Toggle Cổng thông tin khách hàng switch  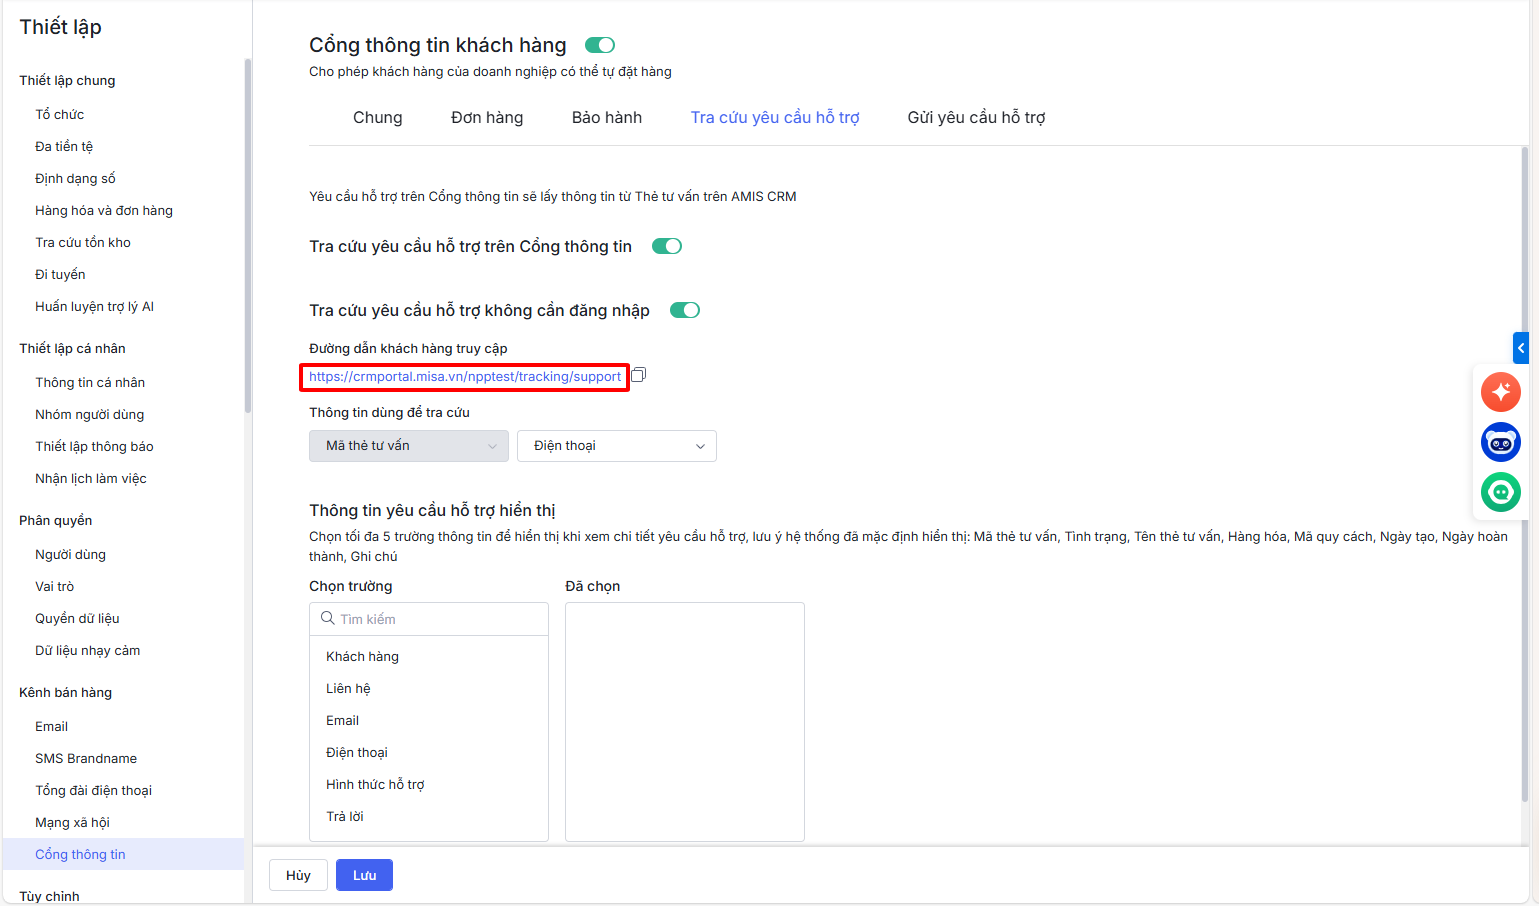(x=600, y=45)
